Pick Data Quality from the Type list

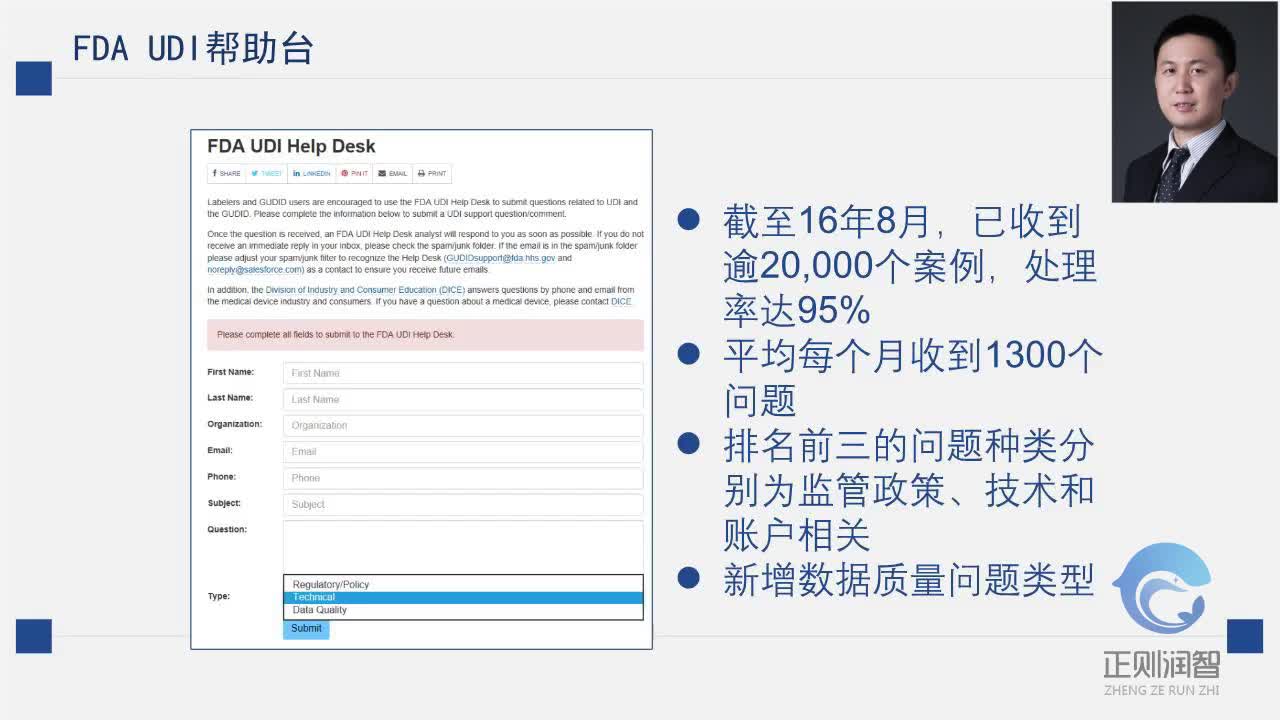pyautogui.click(x=320, y=610)
